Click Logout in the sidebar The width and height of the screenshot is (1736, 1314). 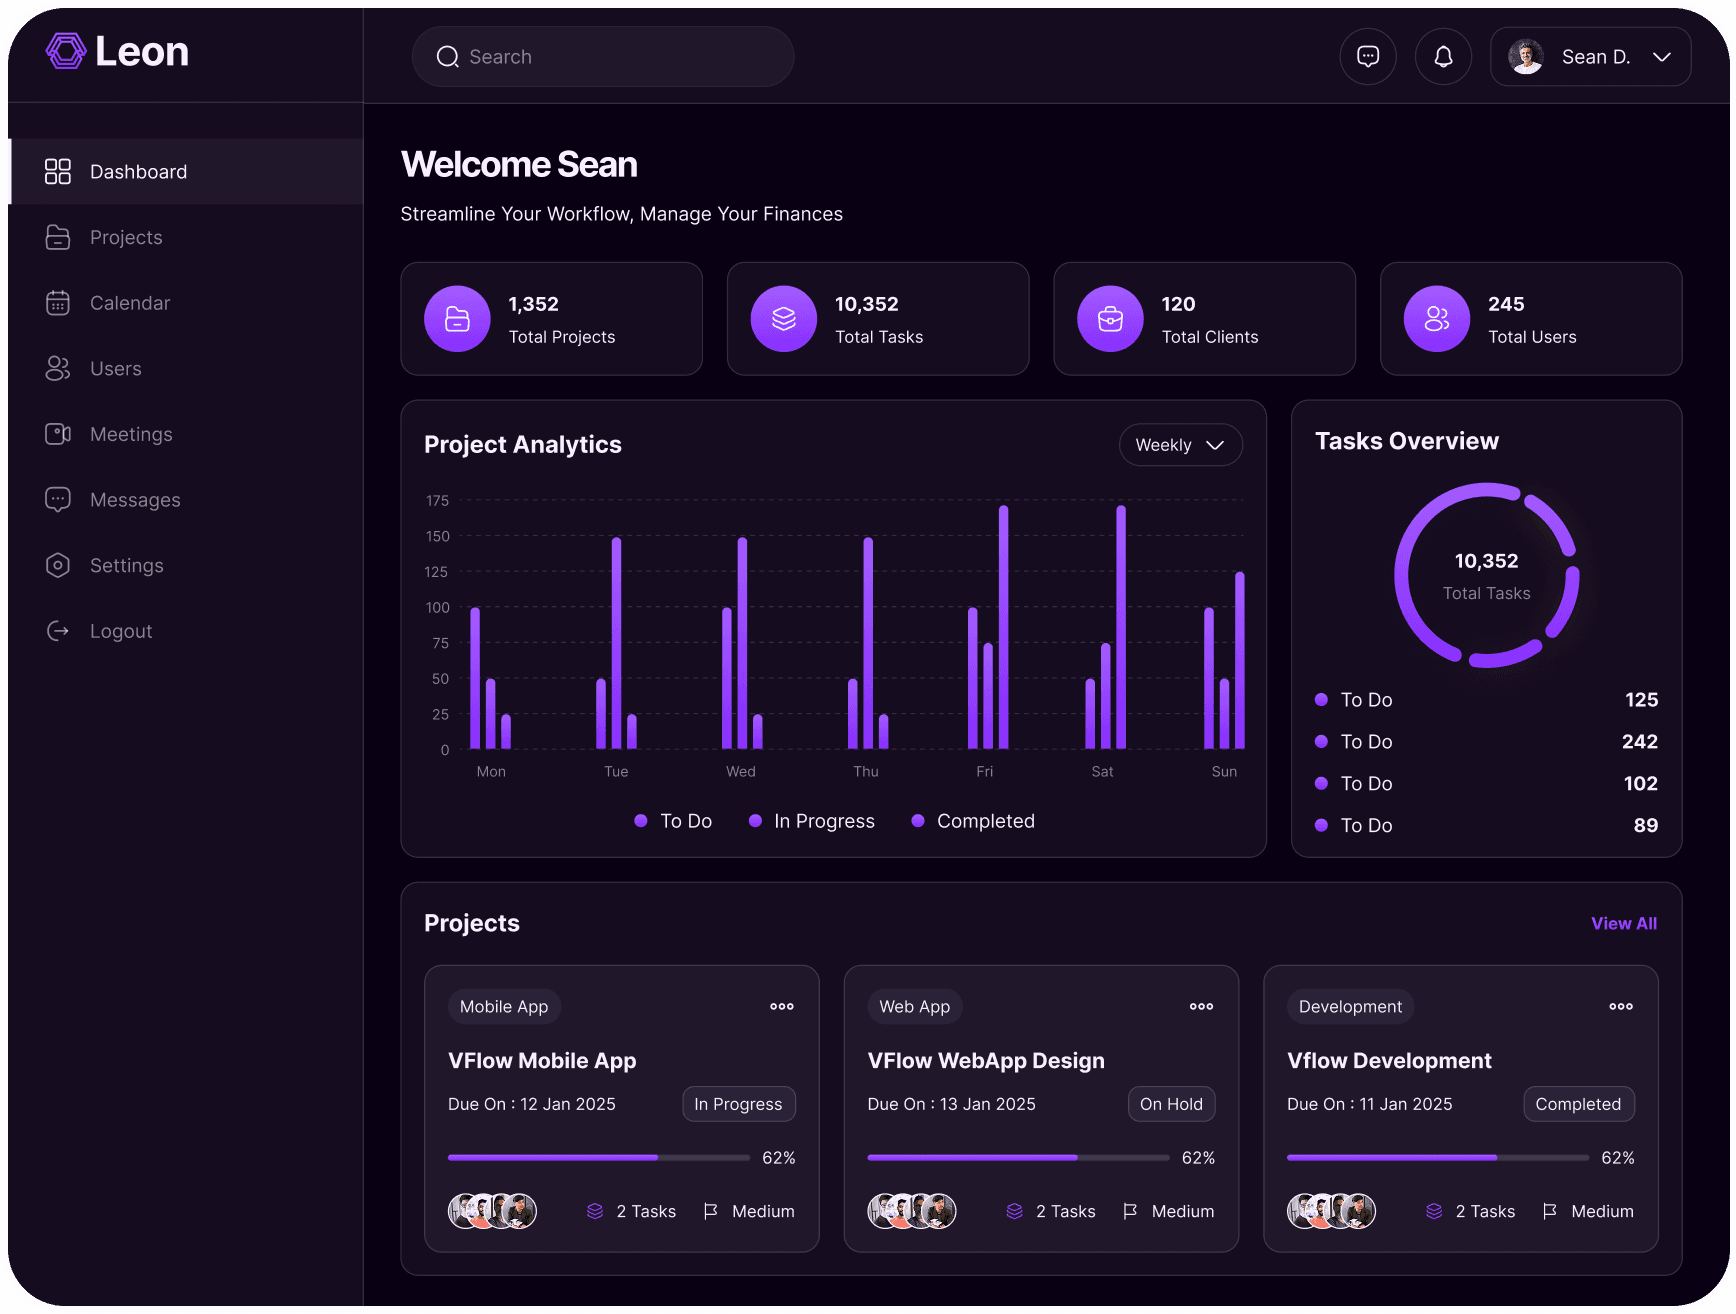click(58, 630)
